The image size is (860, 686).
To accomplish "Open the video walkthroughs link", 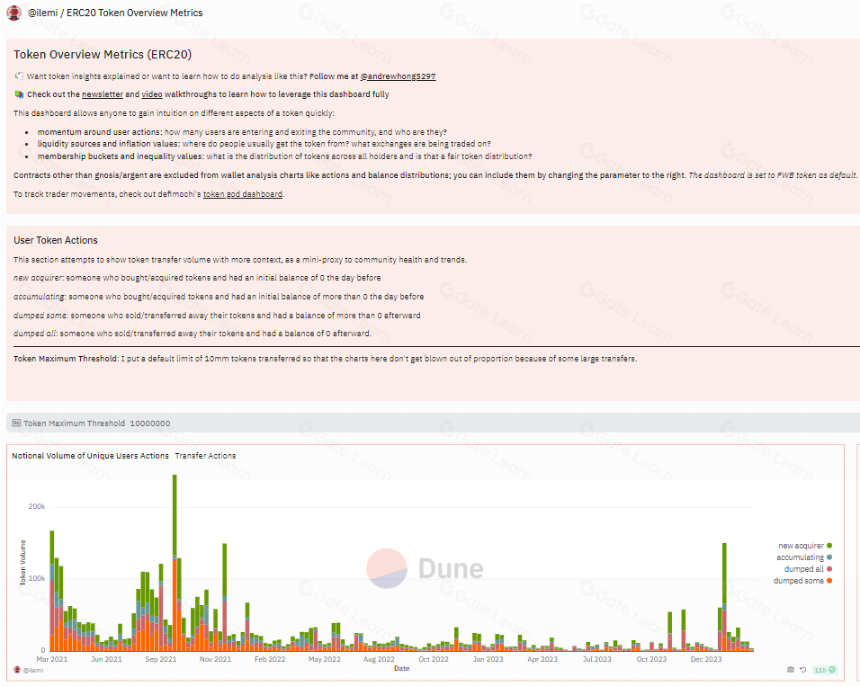I will tap(152, 94).
